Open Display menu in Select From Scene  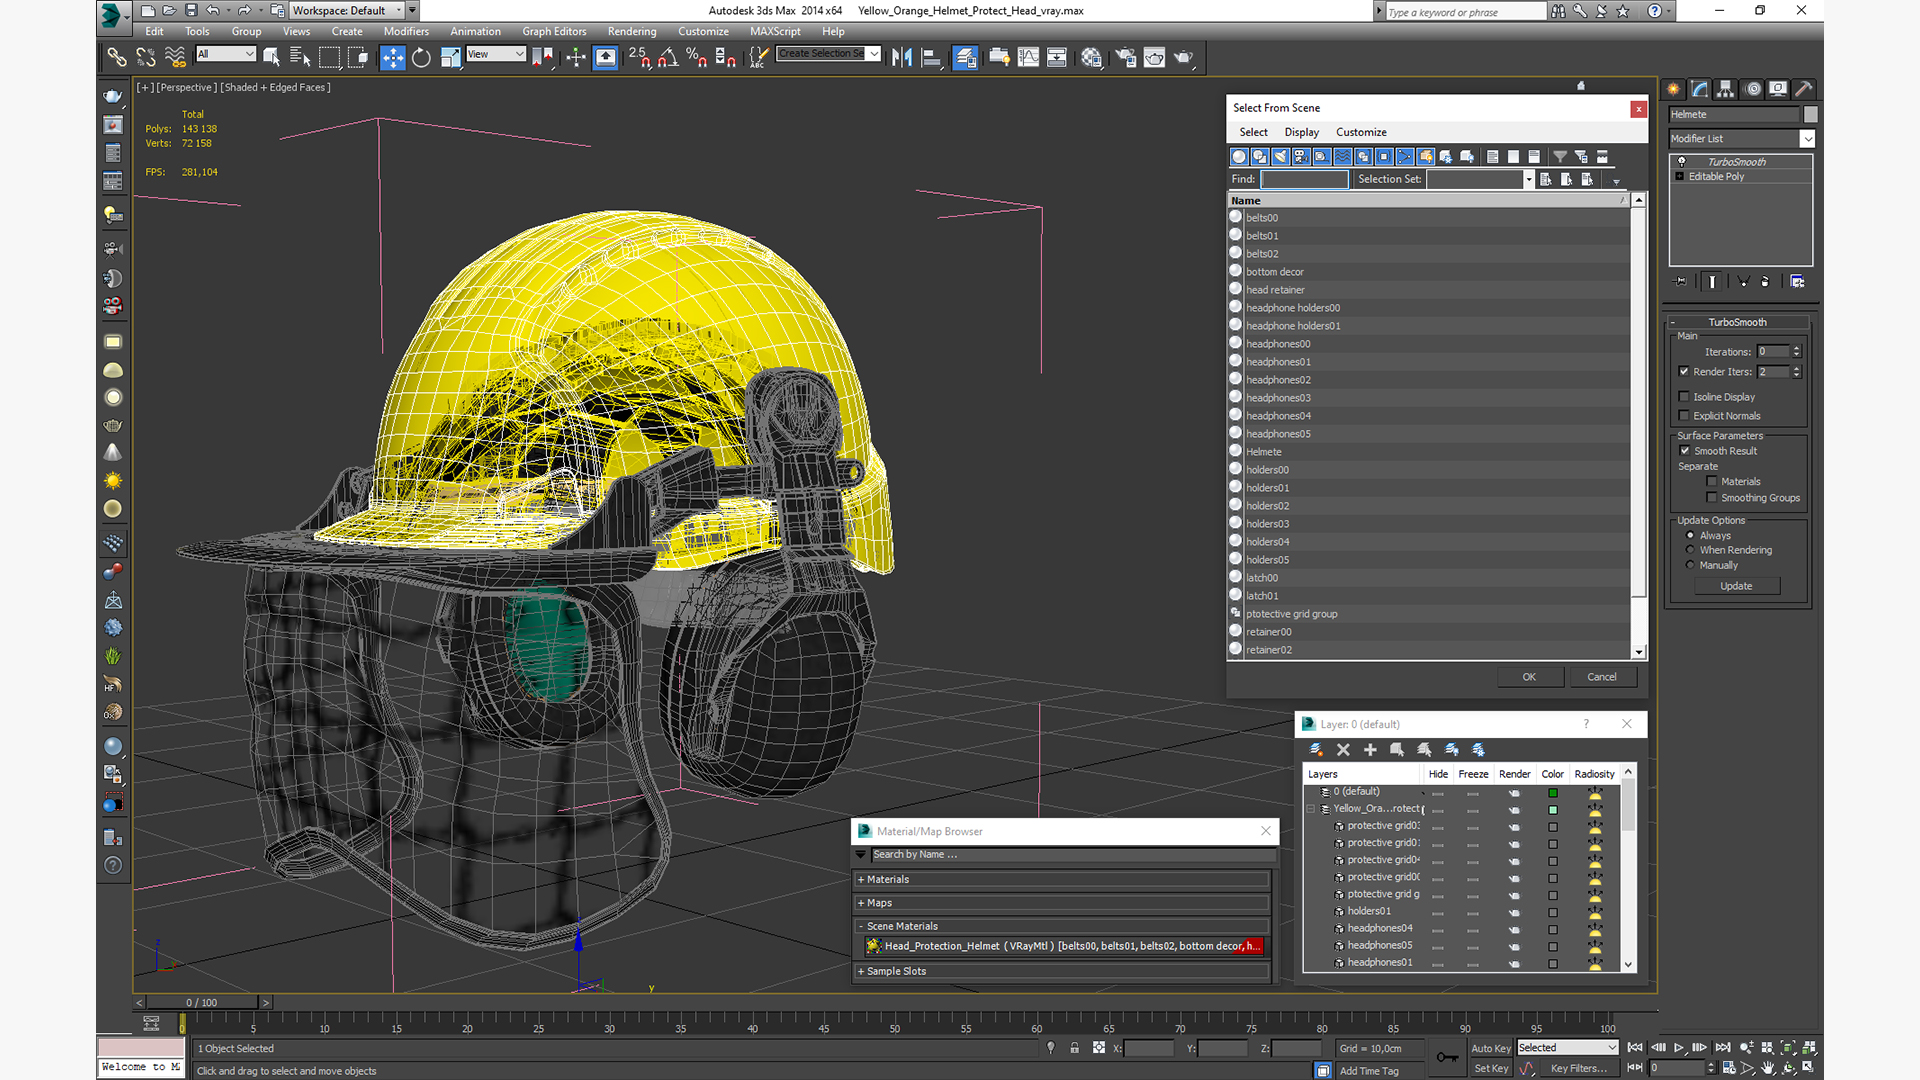(1301, 132)
